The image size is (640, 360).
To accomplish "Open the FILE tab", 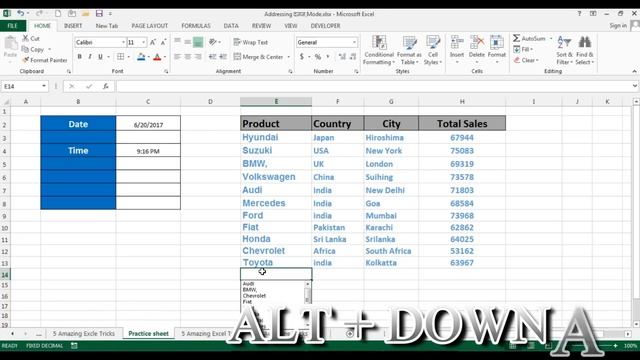I will pyautogui.click(x=13, y=26).
